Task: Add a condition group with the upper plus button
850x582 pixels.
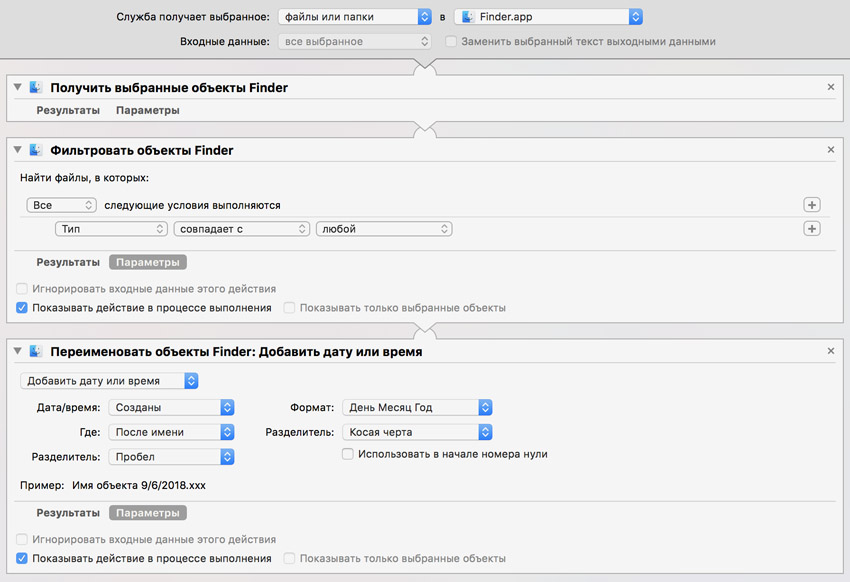Action: (x=812, y=205)
